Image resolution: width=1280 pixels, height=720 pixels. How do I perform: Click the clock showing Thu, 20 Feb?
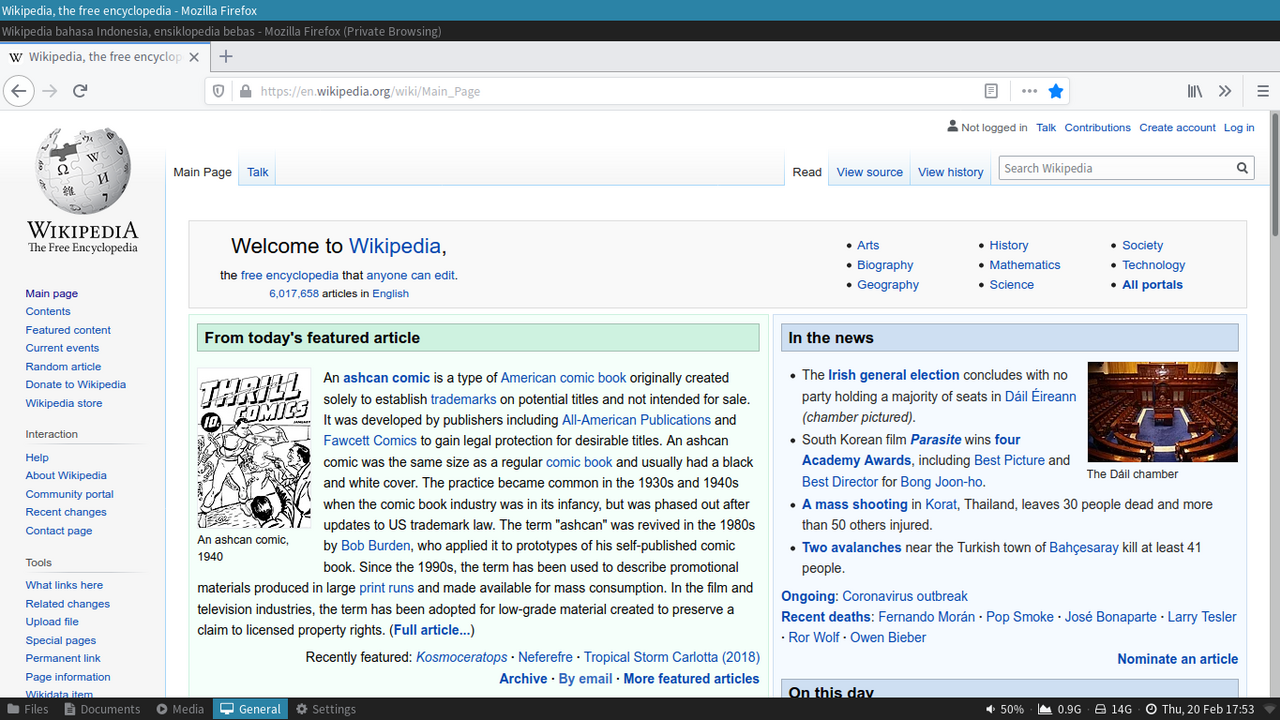pos(1200,709)
